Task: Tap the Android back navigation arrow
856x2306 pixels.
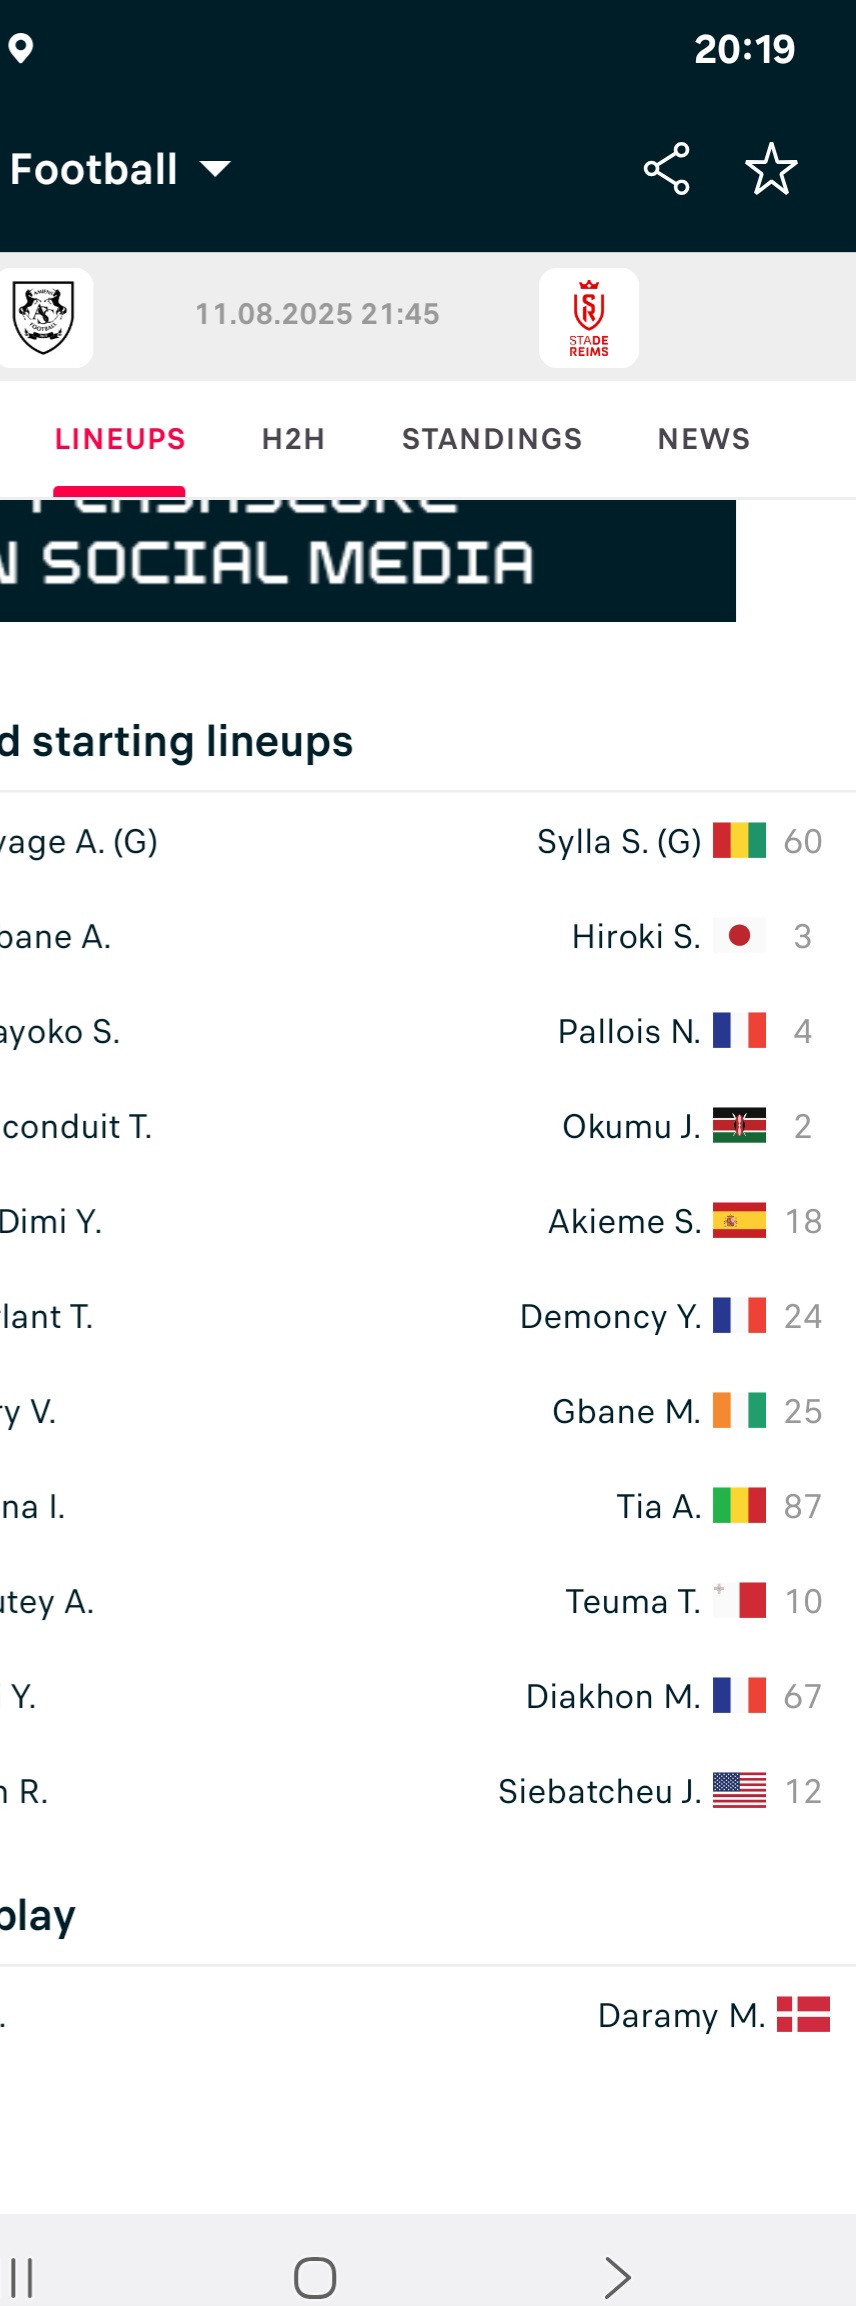Action: click(x=617, y=2278)
